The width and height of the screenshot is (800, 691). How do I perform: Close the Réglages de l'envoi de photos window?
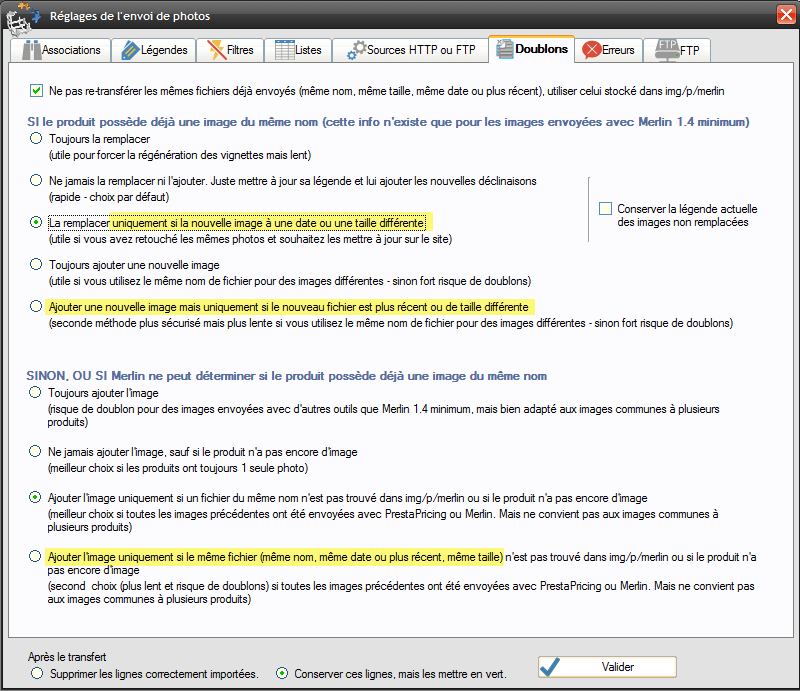tap(784, 14)
